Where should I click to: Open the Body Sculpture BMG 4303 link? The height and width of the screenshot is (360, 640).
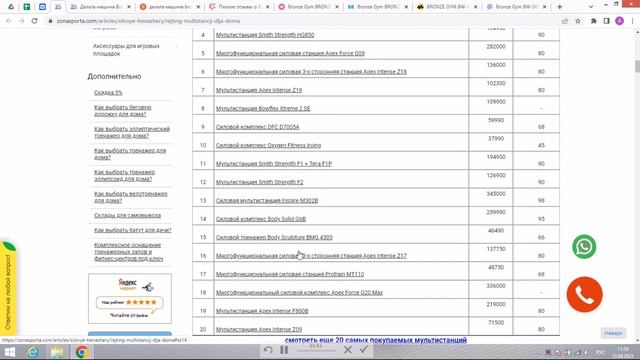click(274, 237)
